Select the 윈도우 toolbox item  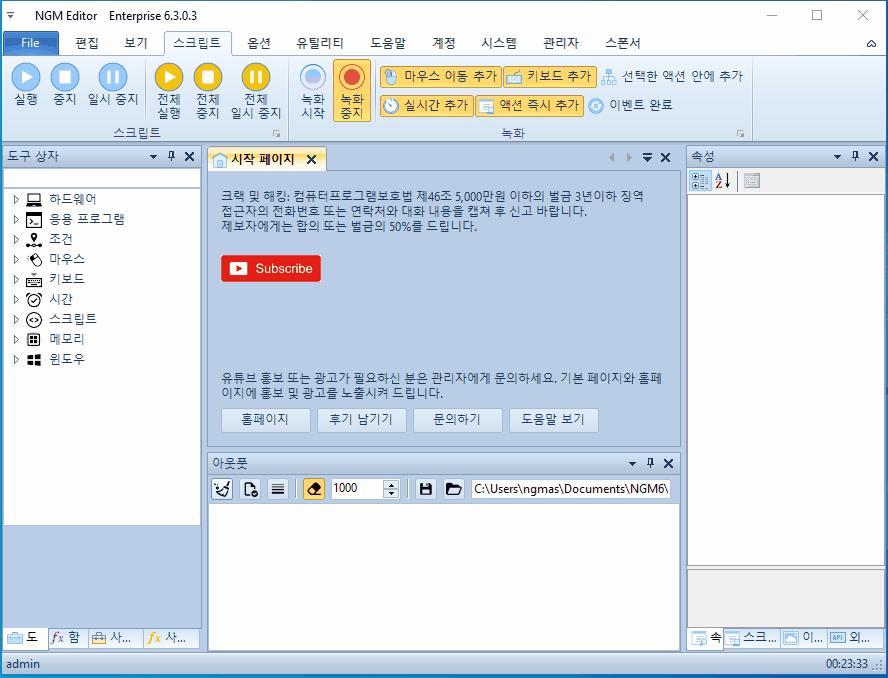(66, 359)
